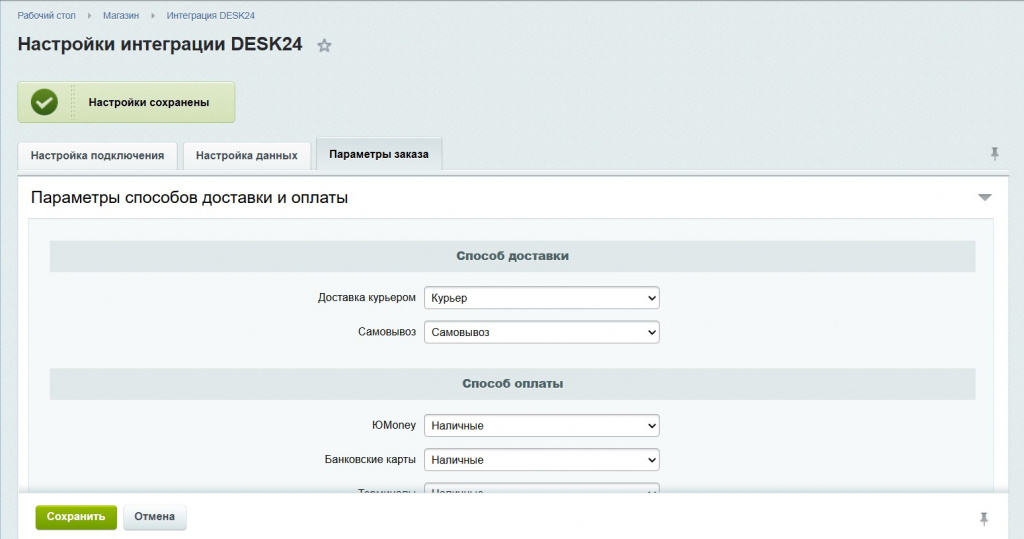
Task: Click the Способ доставки section header
Action: (x=512, y=257)
